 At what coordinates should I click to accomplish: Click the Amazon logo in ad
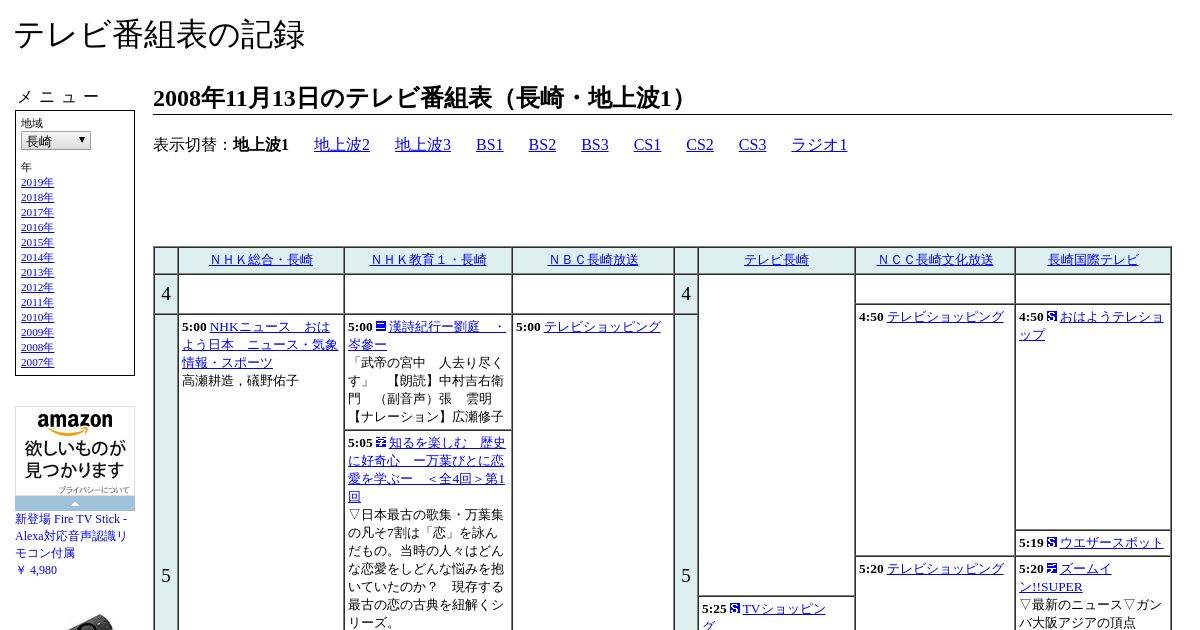click(x=75, y=424)
